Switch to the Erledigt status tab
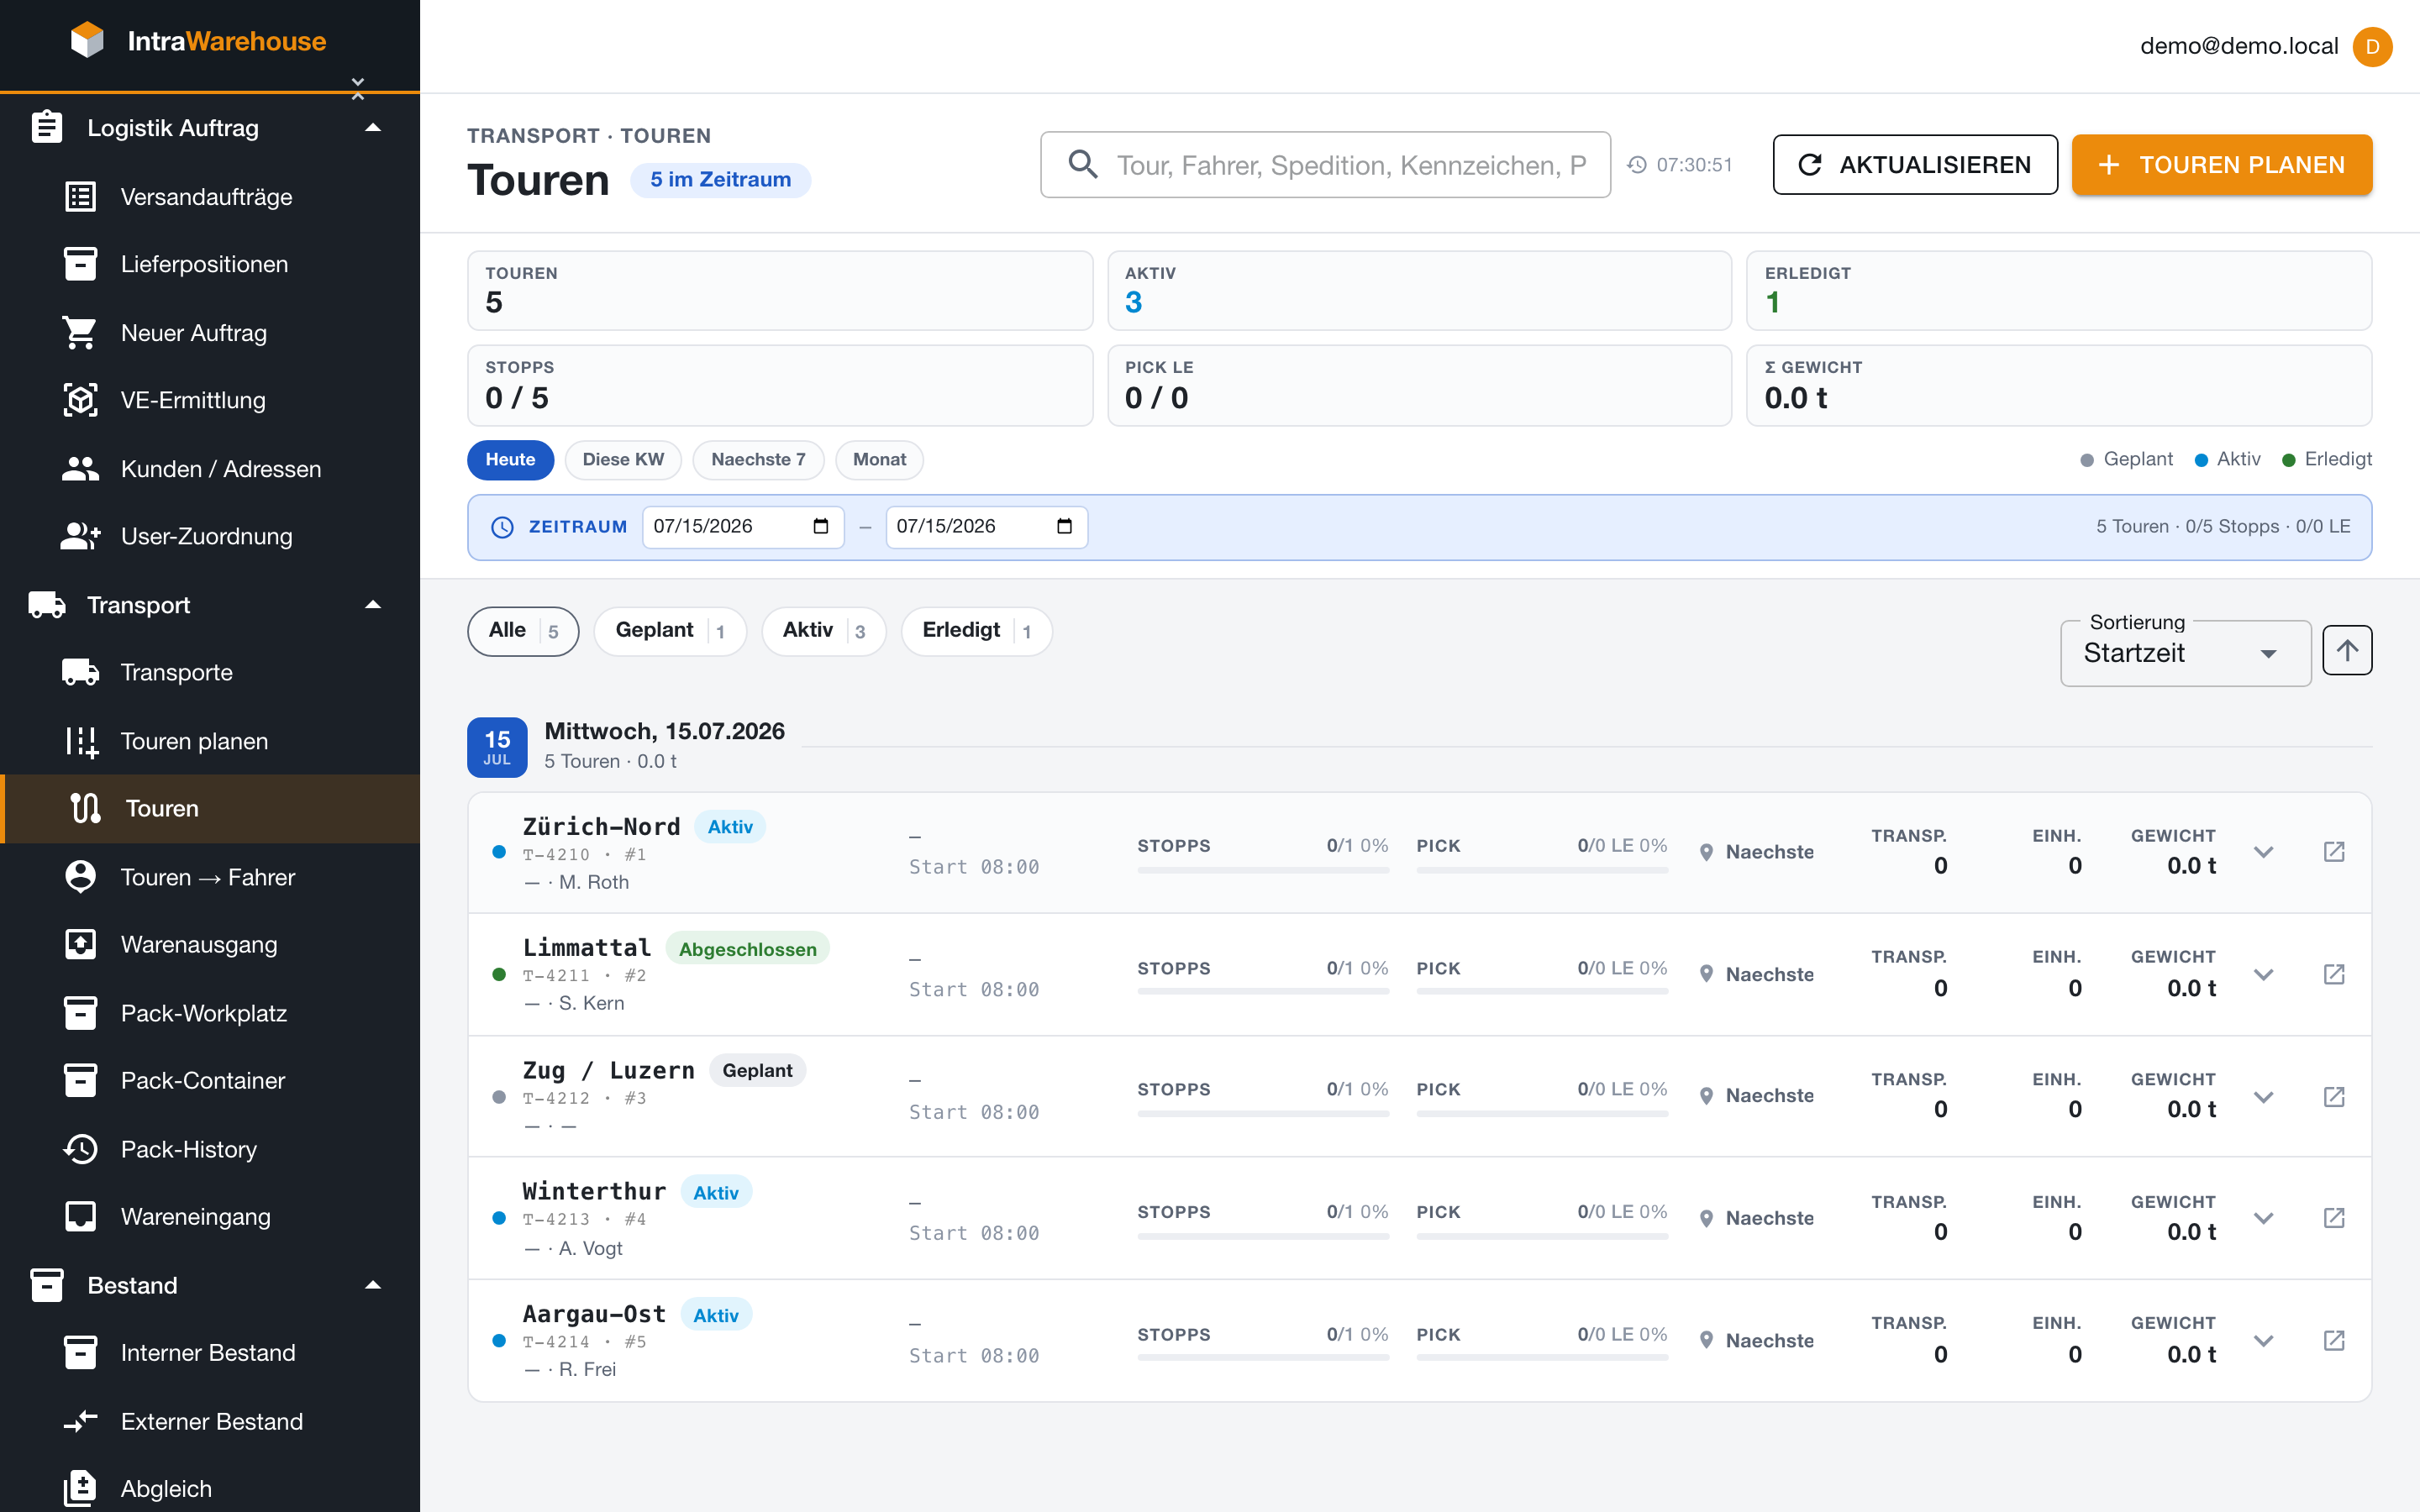This screenshot has width=2420, height=1512. (976, 631)
